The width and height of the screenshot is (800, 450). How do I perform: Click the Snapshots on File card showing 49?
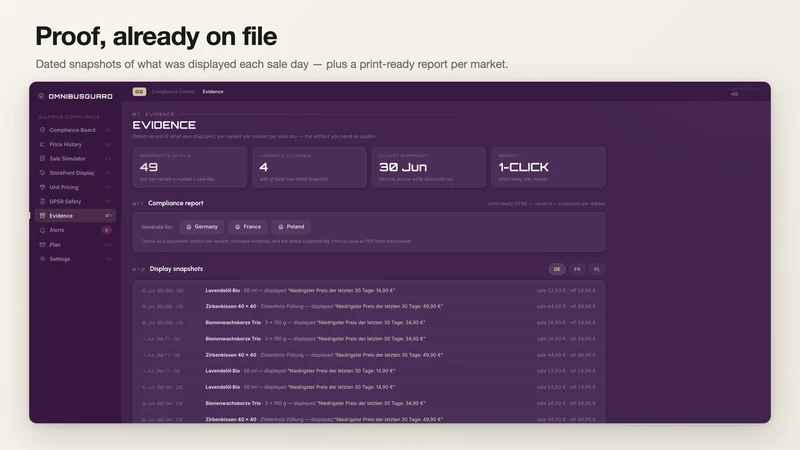pos(190,167)
